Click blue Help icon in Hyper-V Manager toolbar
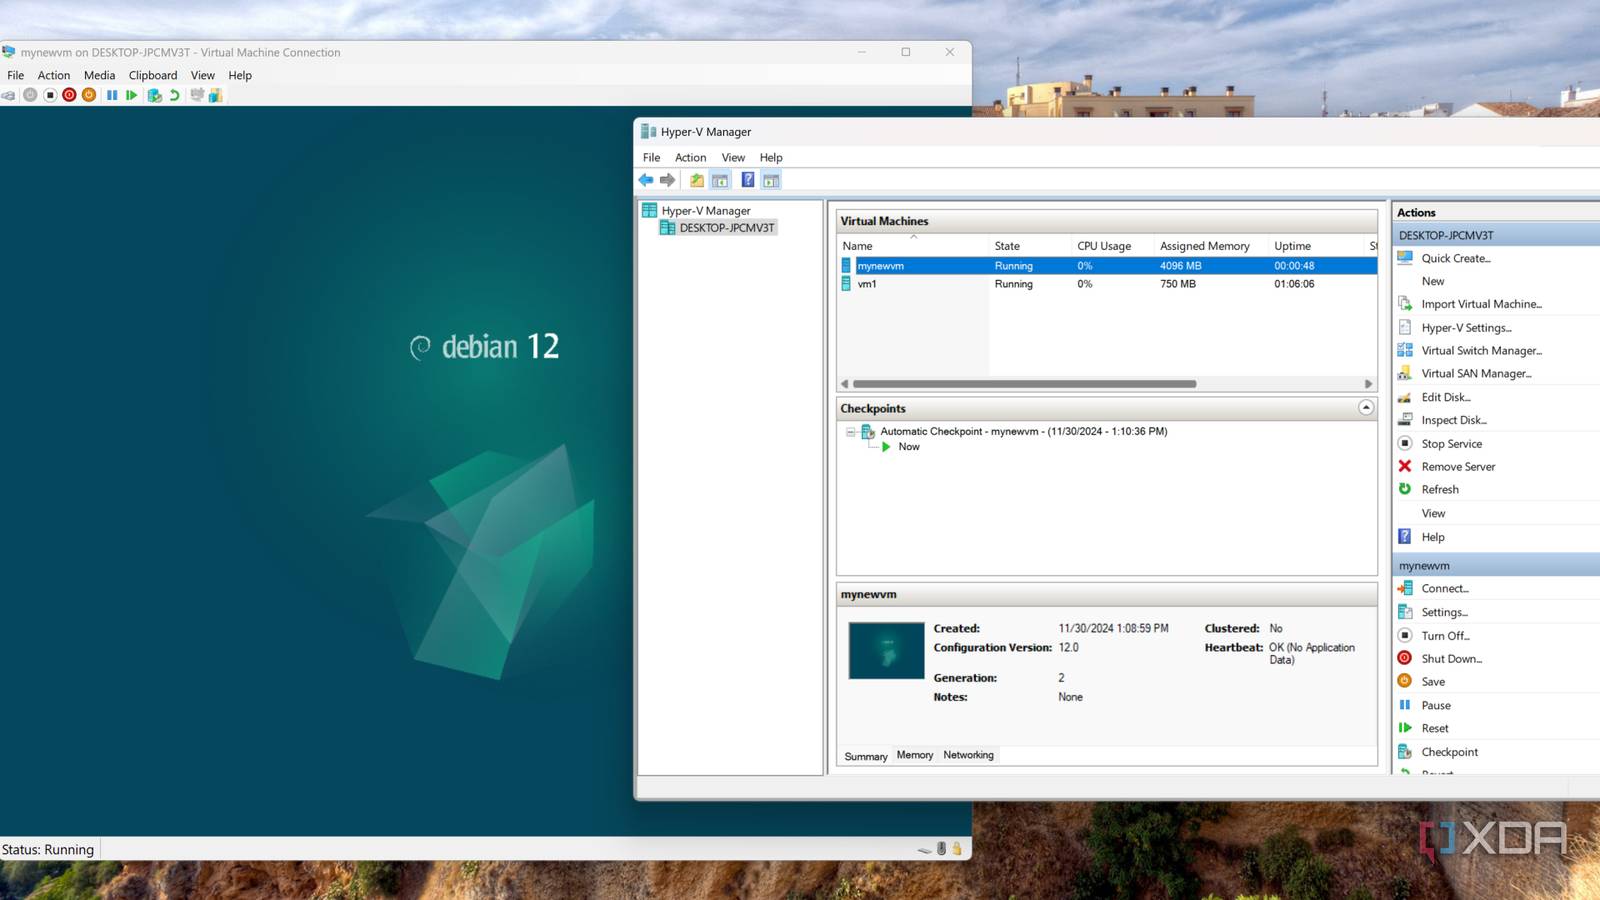Image resolution: width=1600 pixels, height=900 pixels. pos(747,180)
